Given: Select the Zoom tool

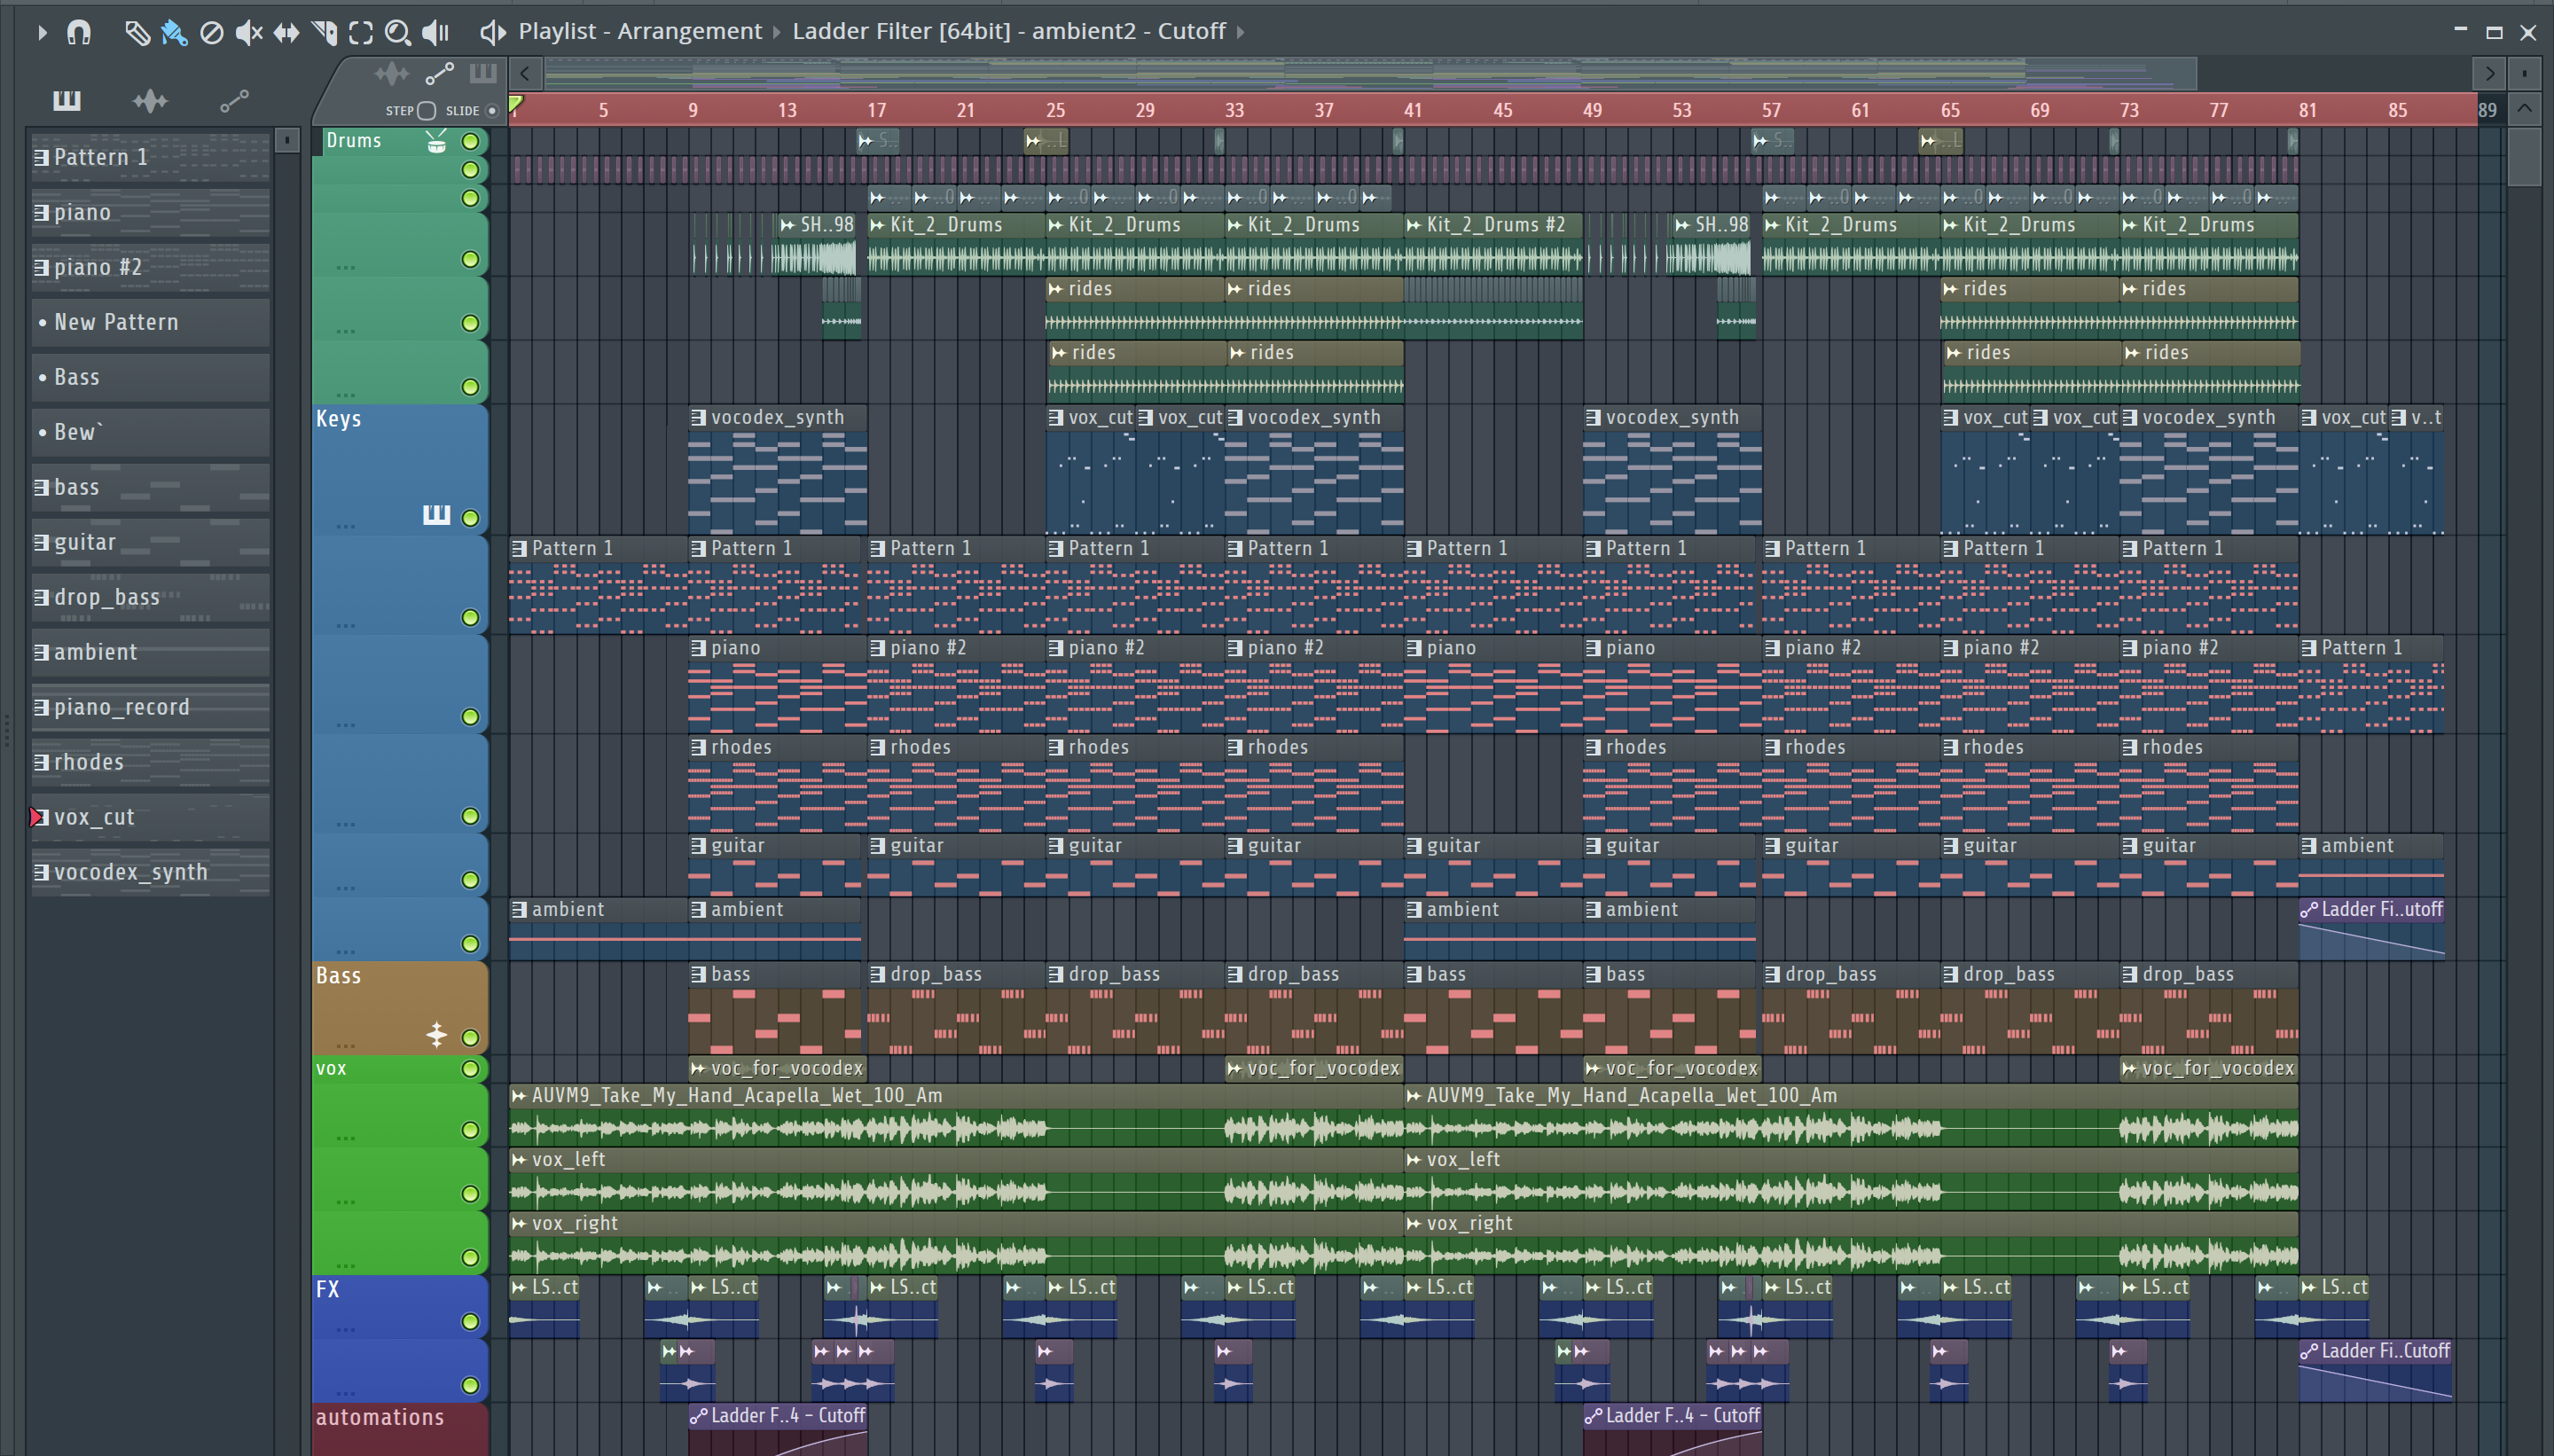Looking at the screenshot, I should click(398, 32).
